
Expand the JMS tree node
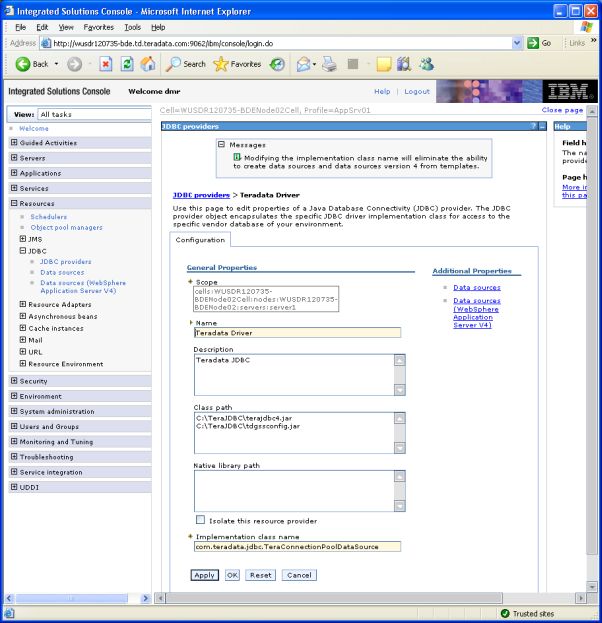pyautogui.click(x=23, y=238)
